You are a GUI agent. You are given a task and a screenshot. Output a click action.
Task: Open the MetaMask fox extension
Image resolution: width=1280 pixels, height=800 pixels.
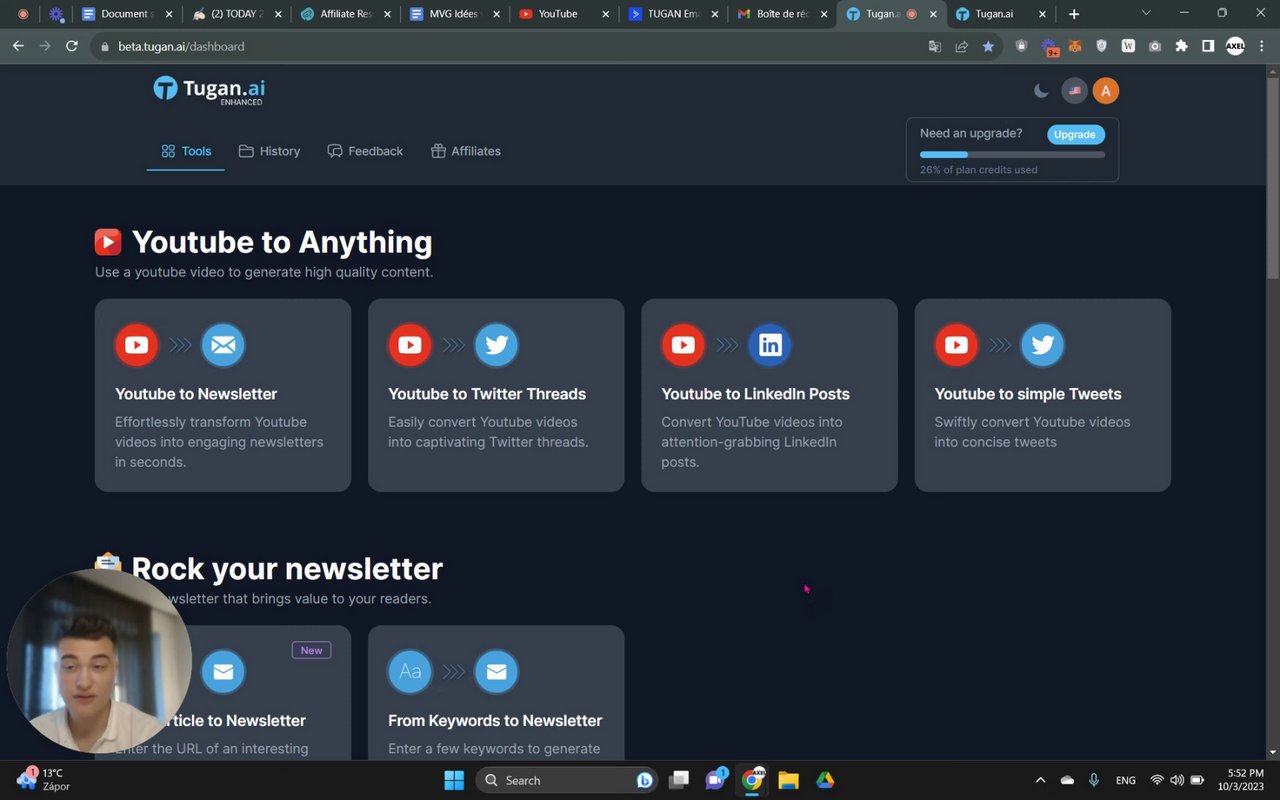click(x=1075, y=46)
